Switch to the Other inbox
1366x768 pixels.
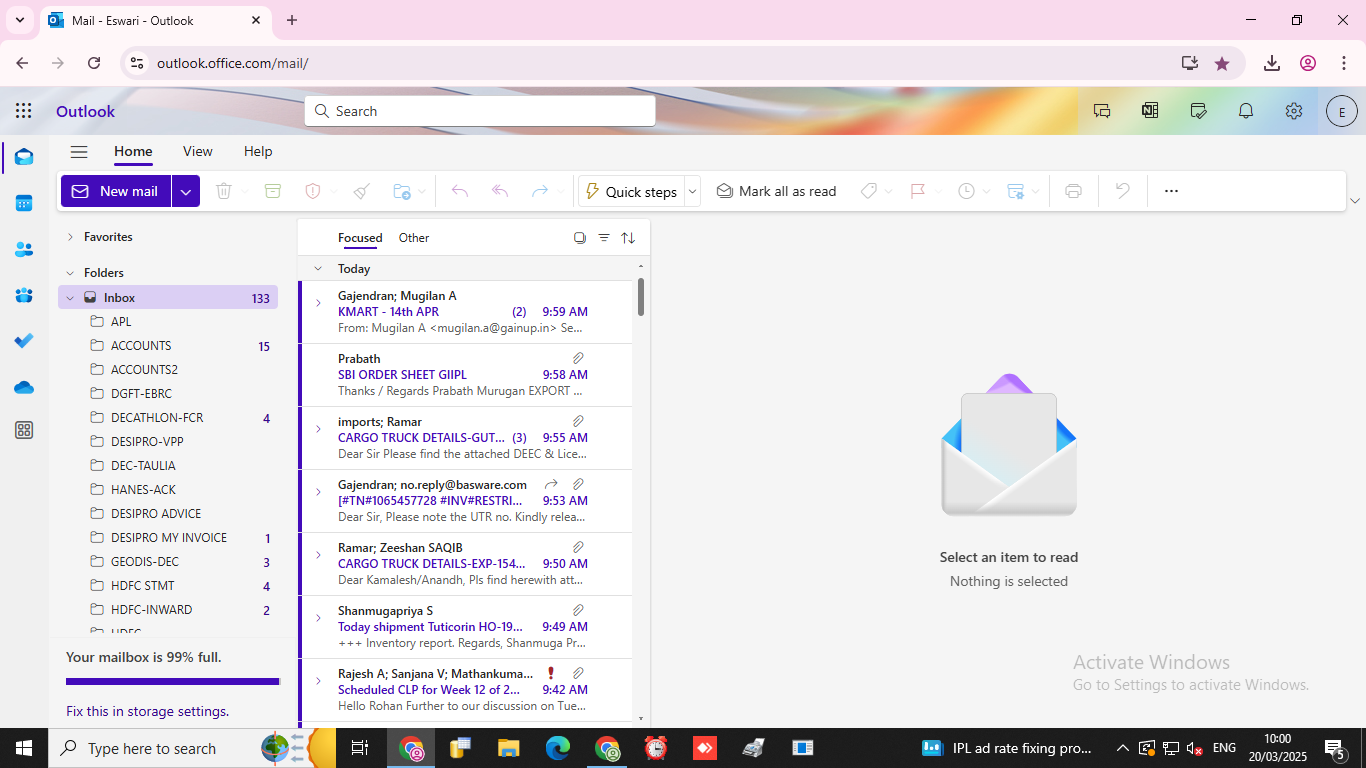(414, 238)
